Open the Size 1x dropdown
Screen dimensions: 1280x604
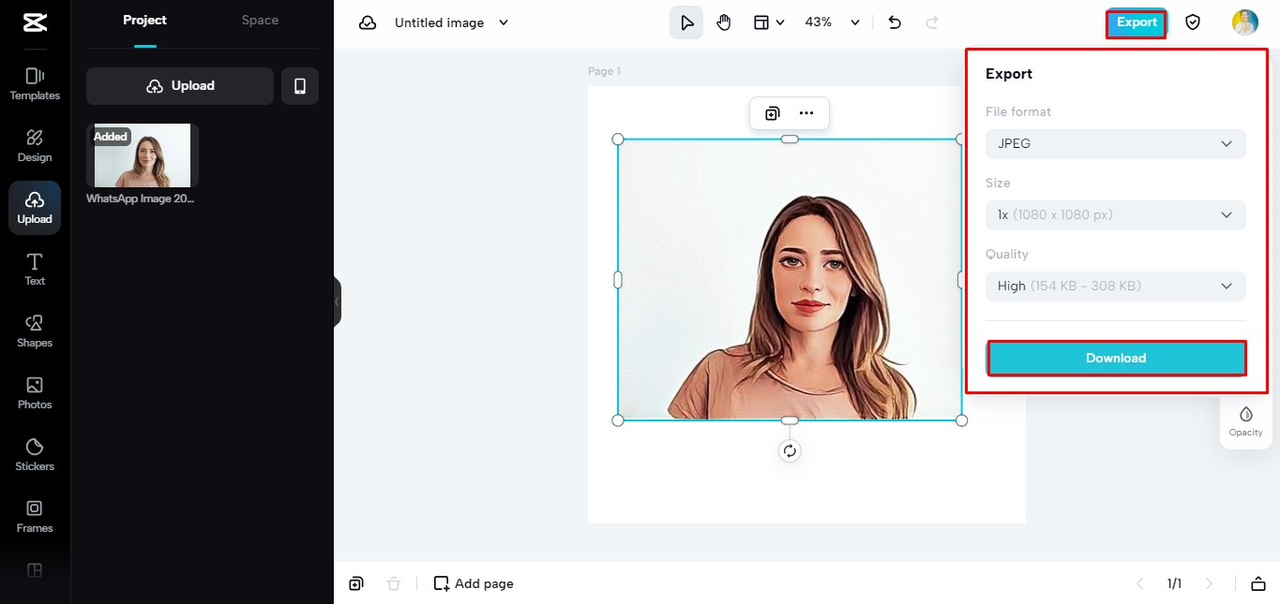point(1116,214)
